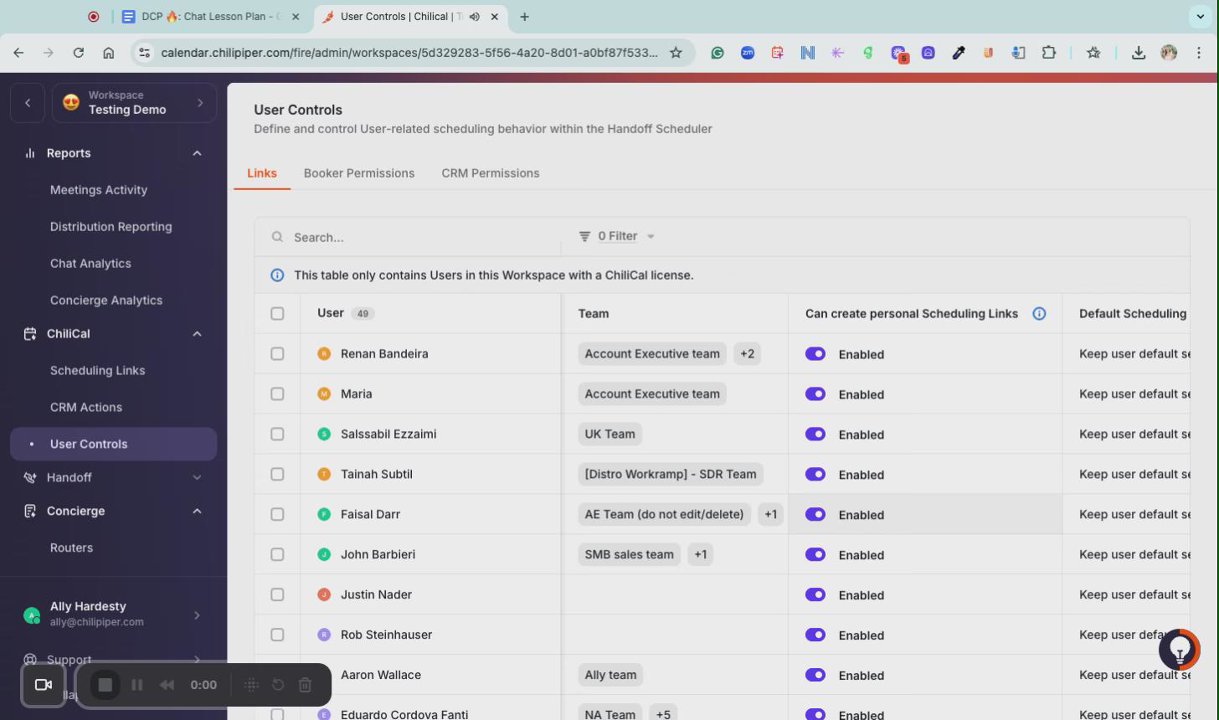Open Meetings Activity report
Image resolution: width=1219 pixels, height=720 pixels.
(x=98, y=190)
